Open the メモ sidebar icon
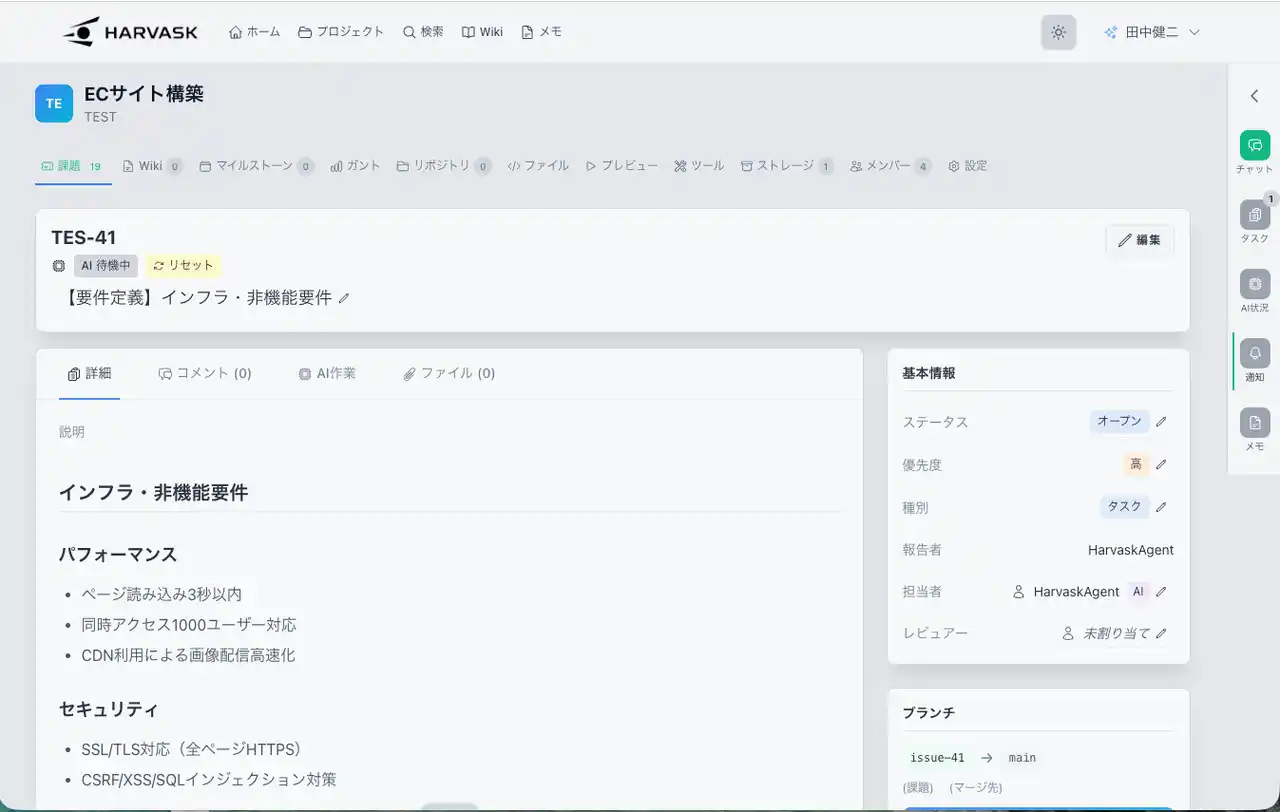The width and height of the screenshot is (1280, 812). [1254, 423]
